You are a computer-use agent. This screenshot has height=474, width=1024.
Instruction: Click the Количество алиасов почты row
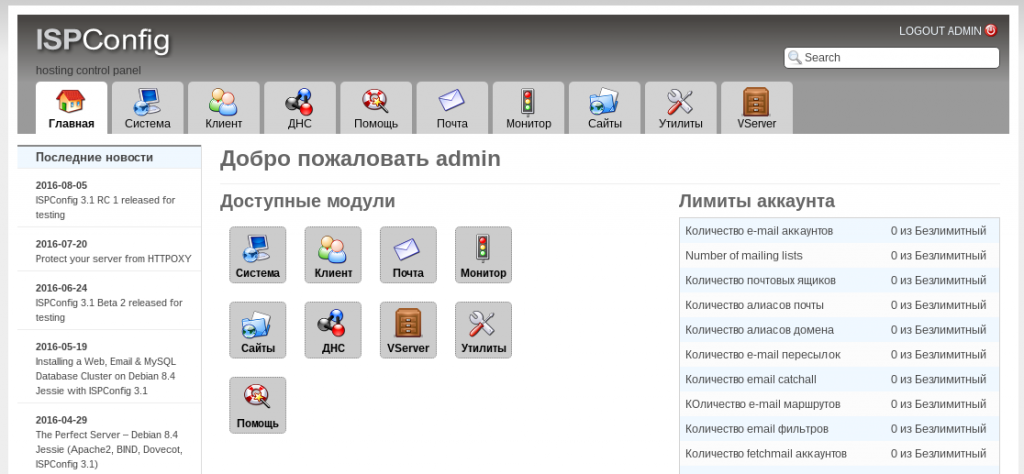pyautogui.click(x=839, y=305)
